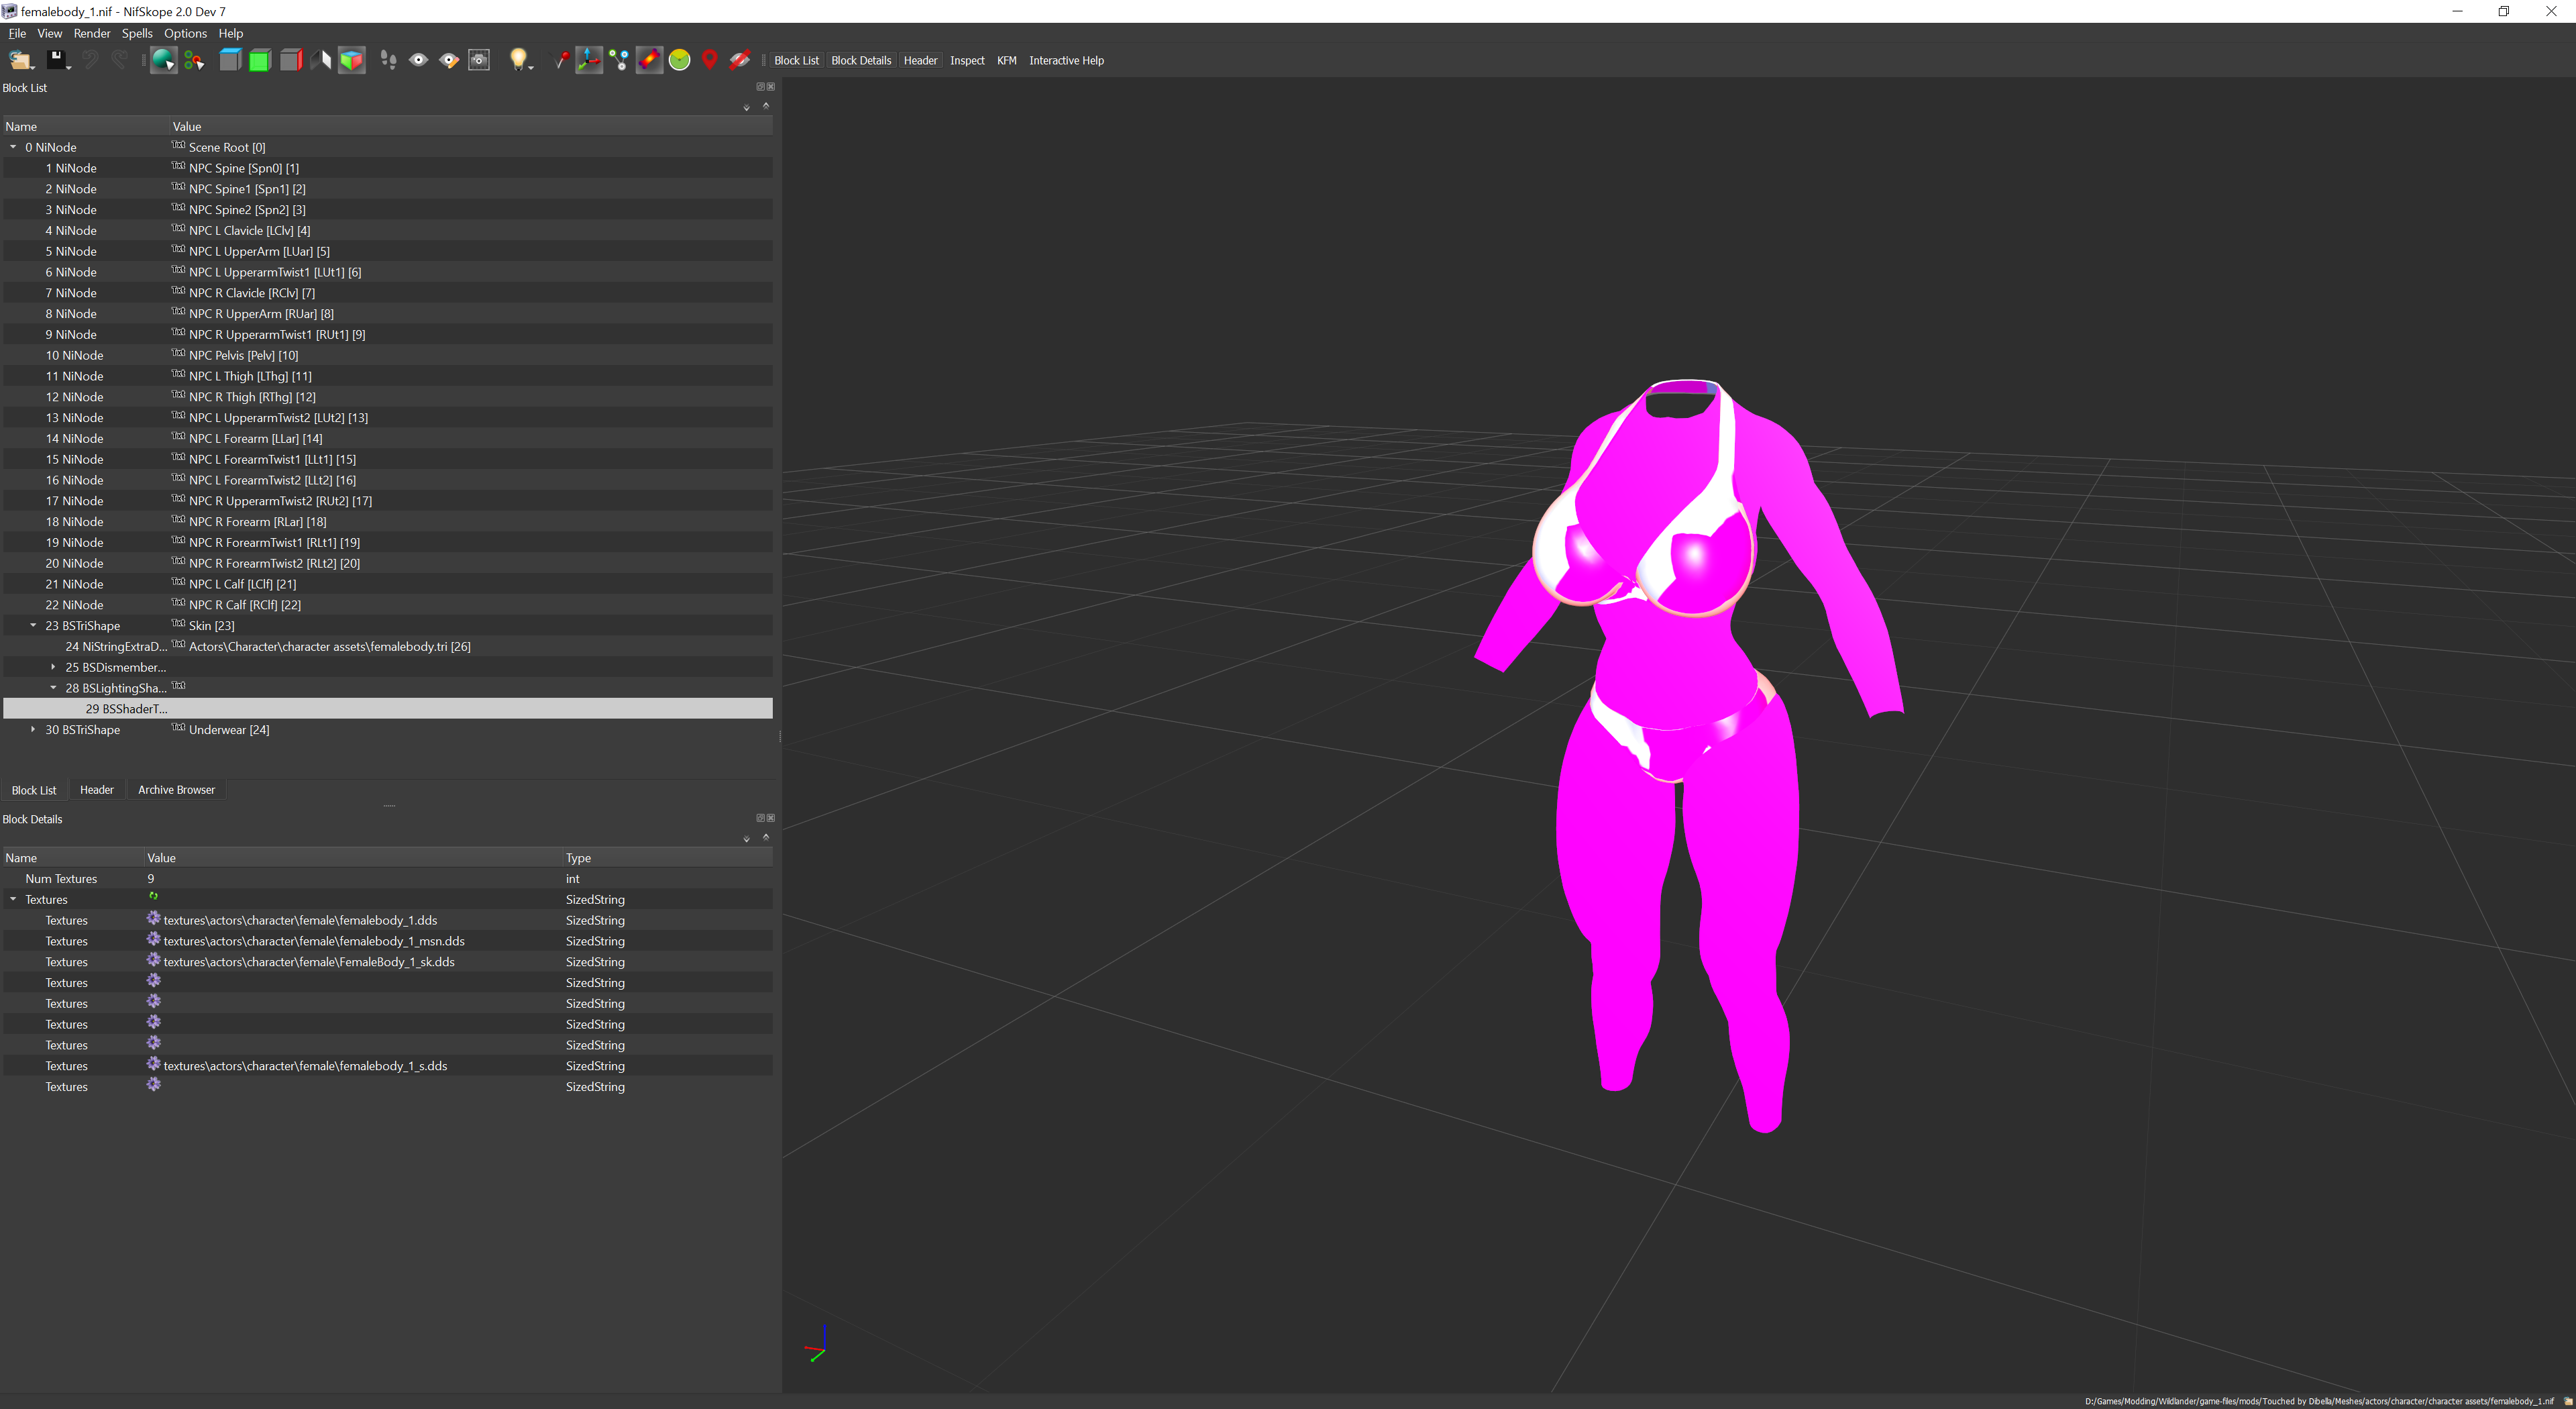Toggle show hidden with the eye icon
Screen dimensions: 2576x1409
tap(420, 60)
